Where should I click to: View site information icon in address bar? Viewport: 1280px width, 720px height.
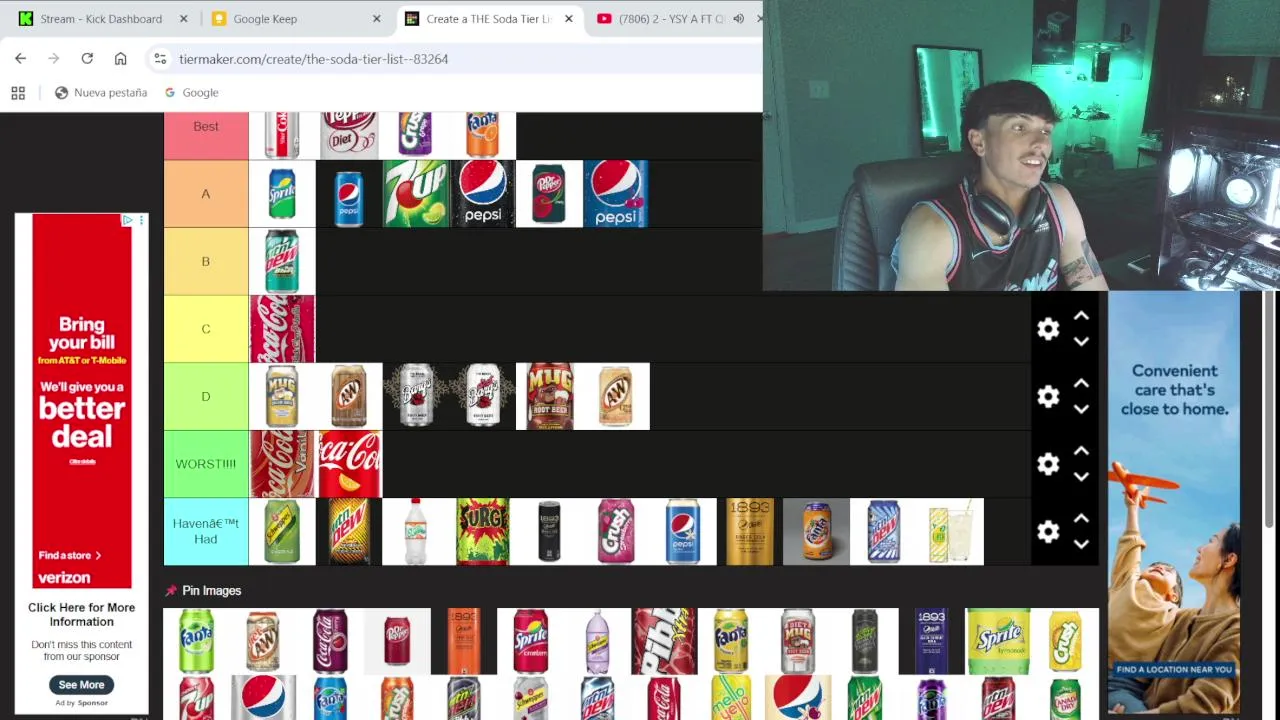pos(160,59)
